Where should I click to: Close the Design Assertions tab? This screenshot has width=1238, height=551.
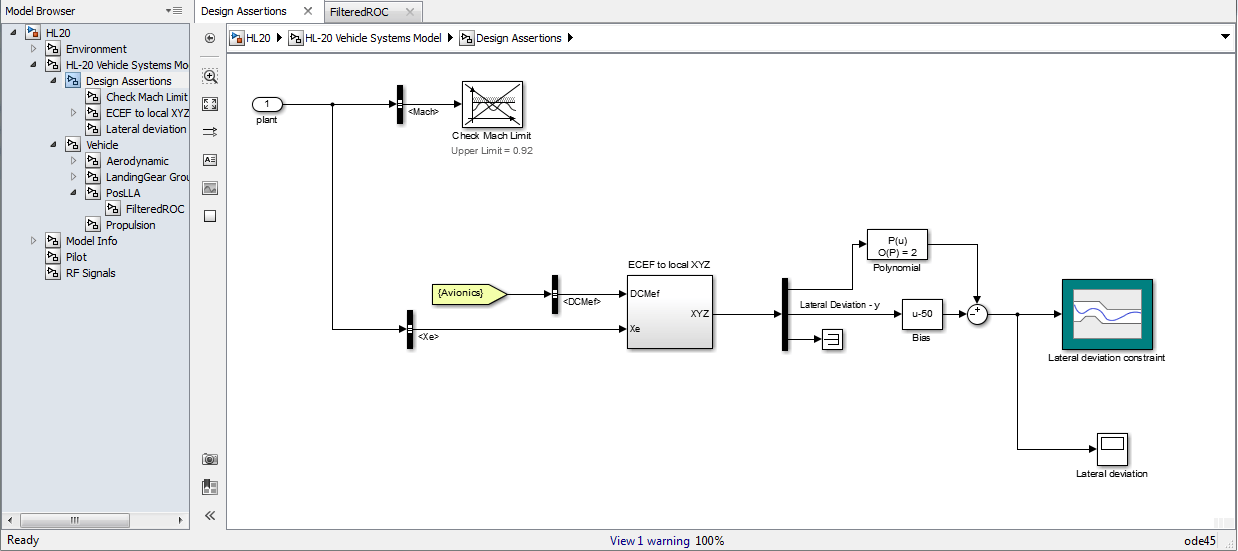click(x=308, y=12)
